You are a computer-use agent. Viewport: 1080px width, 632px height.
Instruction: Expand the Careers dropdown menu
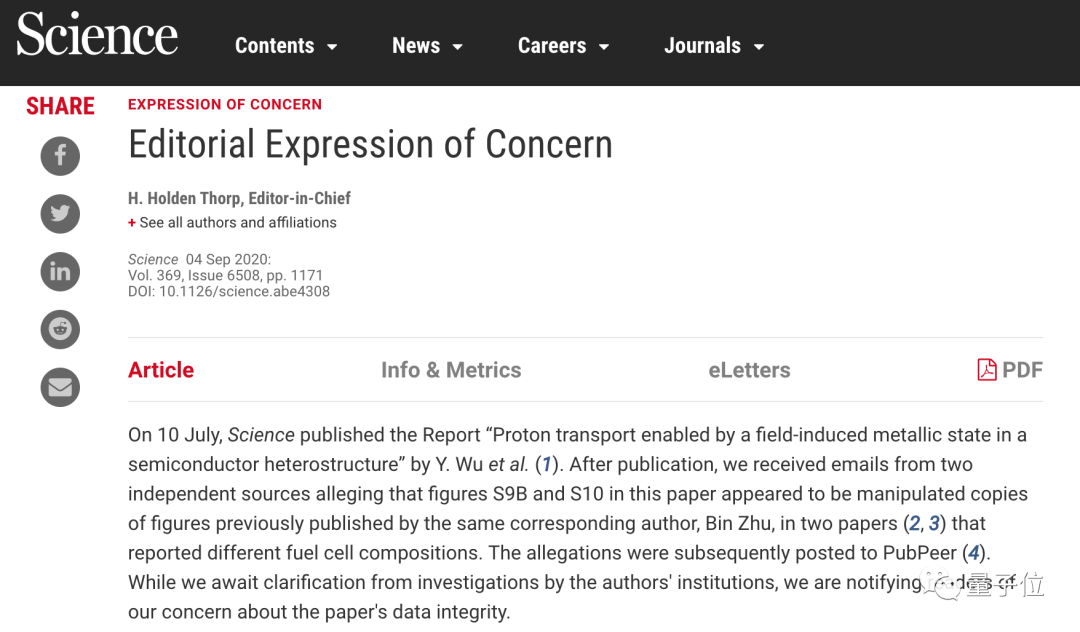point(563,45)
